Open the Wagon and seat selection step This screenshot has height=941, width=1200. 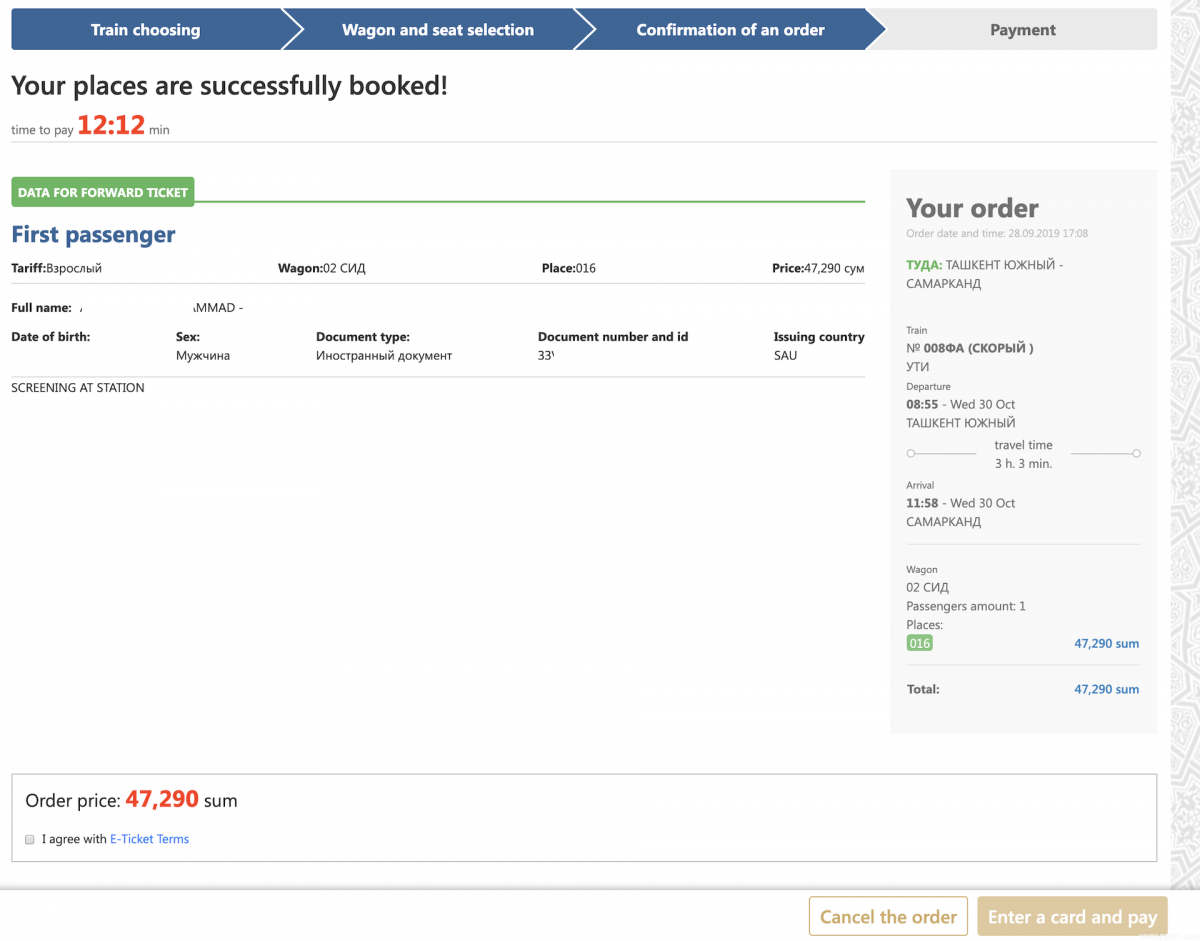[x=437, y=30]
